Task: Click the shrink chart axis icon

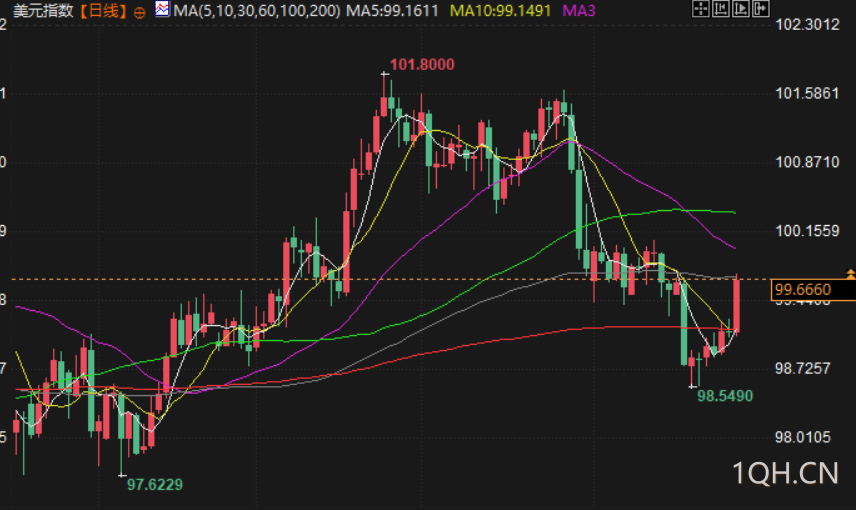Action: 721,9
